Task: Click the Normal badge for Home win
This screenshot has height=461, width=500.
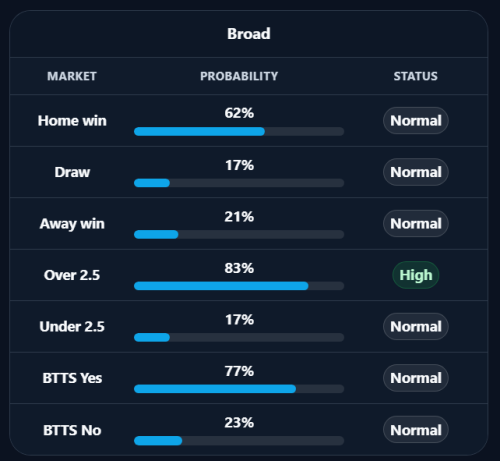Action: pos(416,121)
